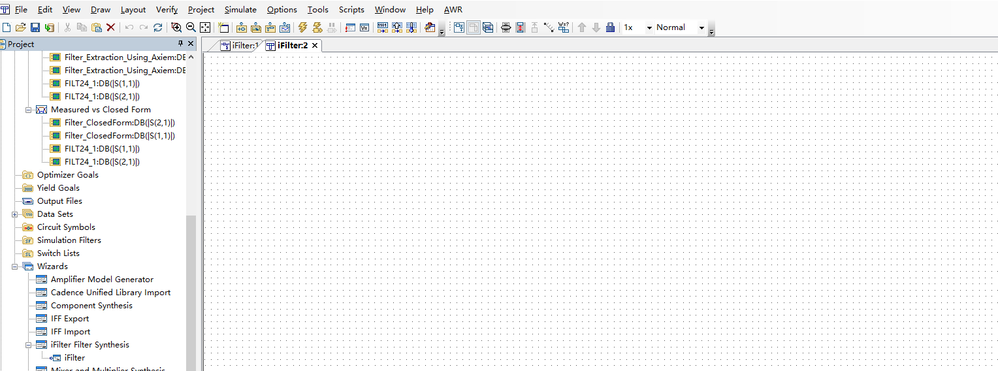Screen dimensions: 998x371
Task: Open toolbar overflow options after Normal dropdown
Action: point(711,29)
